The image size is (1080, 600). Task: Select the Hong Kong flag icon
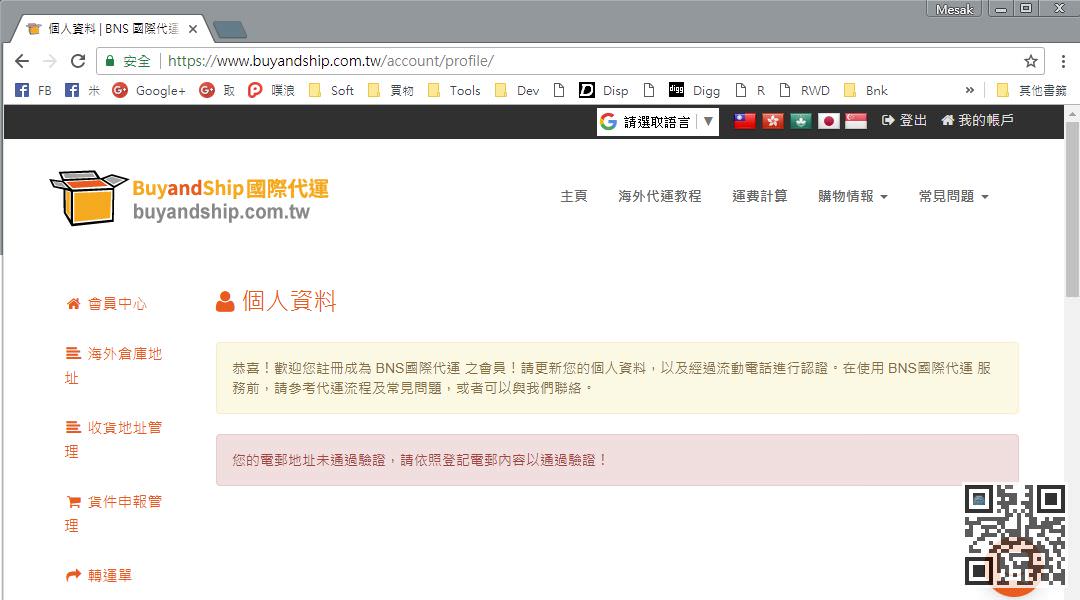(773, 121)
